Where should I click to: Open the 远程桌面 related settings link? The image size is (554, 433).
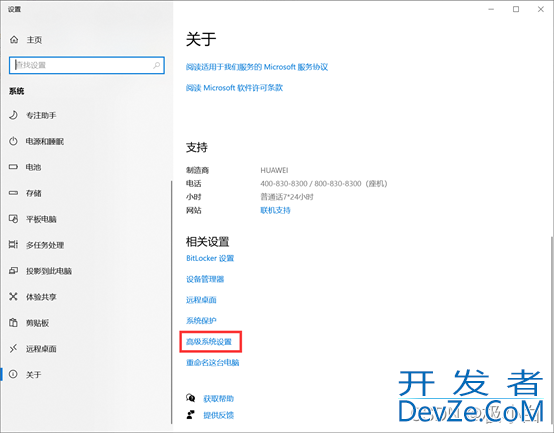tap(201, 300)
